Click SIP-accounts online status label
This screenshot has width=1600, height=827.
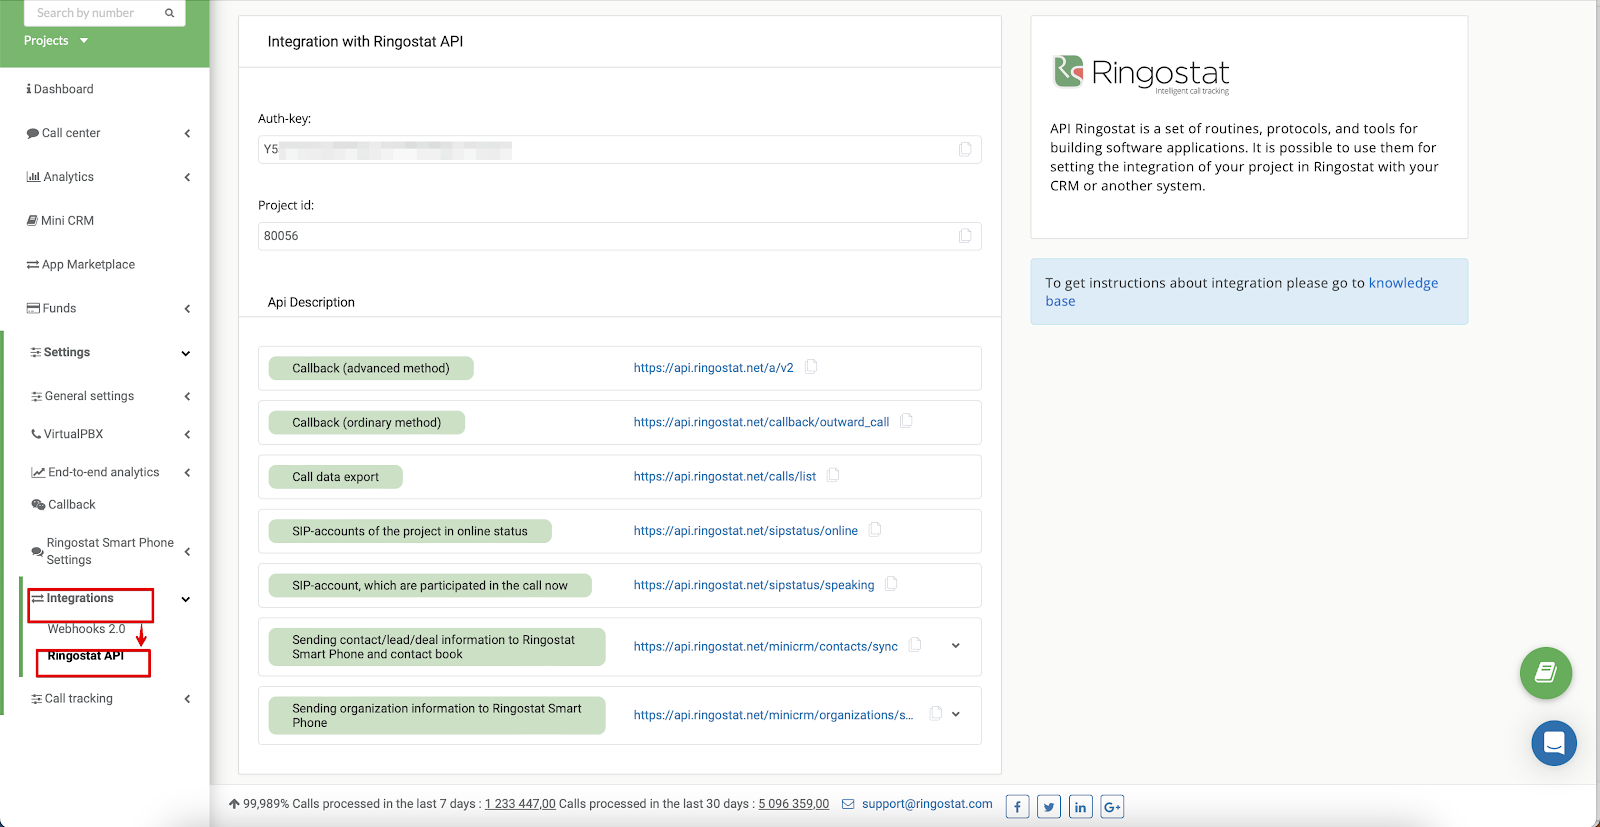click(x=410, y=531)
